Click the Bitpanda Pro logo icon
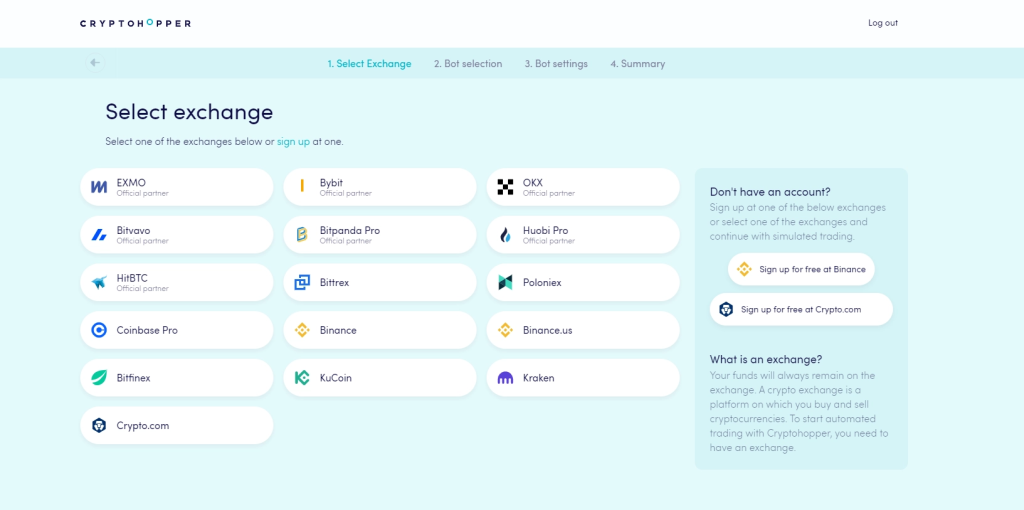1024x510 pixels. (x=302, y=234)
